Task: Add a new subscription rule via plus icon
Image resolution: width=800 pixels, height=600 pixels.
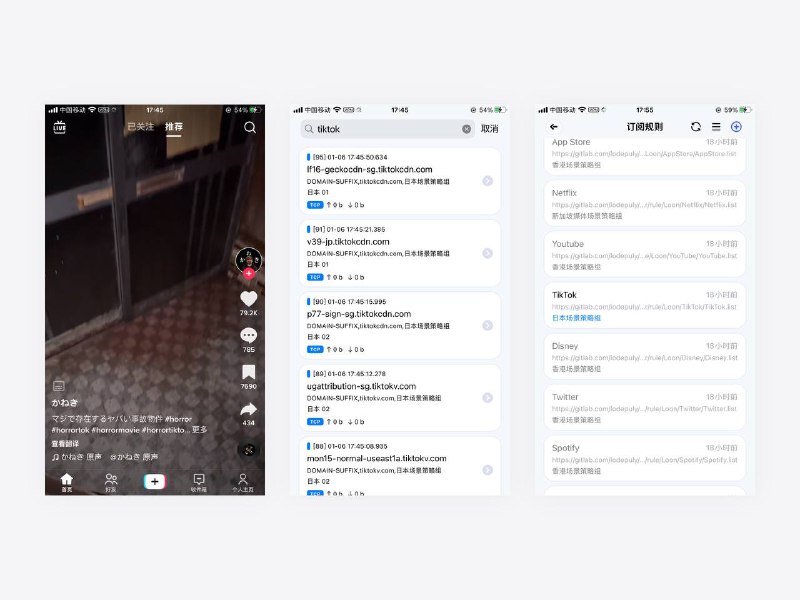Action: pos(737,127)
